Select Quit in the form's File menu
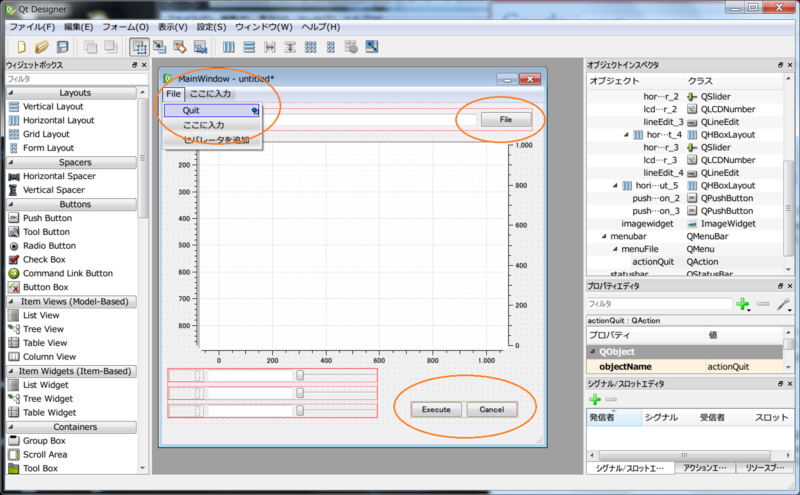The image size is (800, 495). pos(211,110)
